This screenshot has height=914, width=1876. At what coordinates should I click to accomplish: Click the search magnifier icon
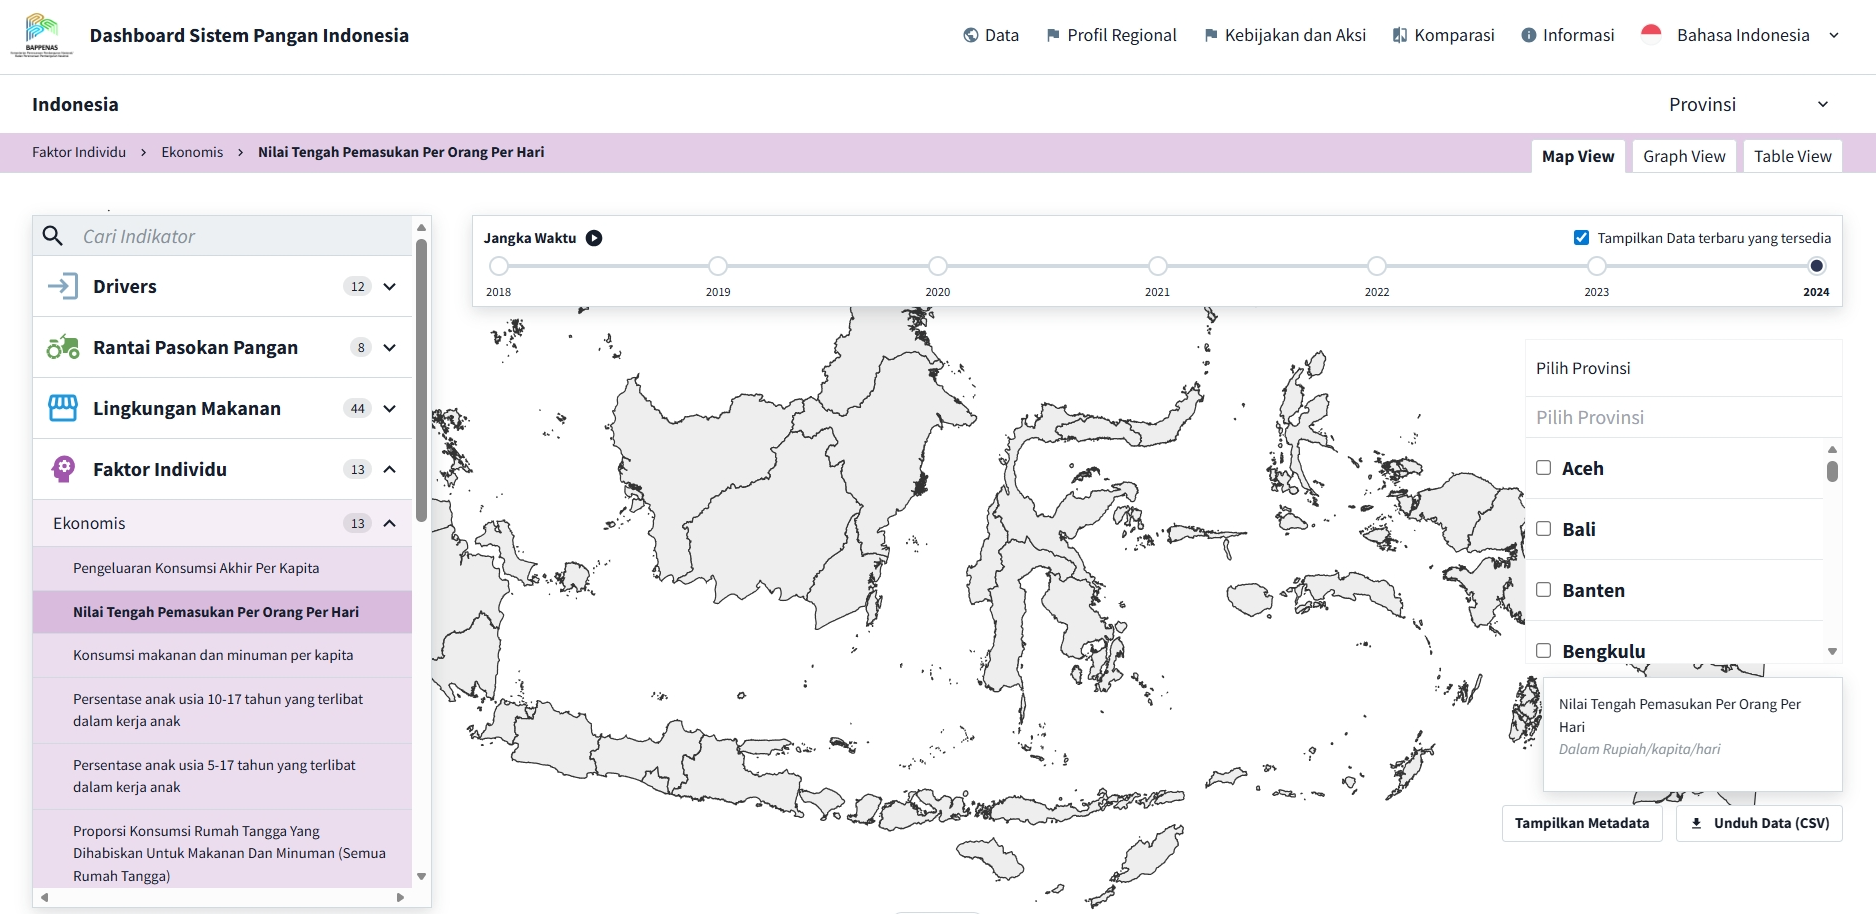click(x=53, y=236)
